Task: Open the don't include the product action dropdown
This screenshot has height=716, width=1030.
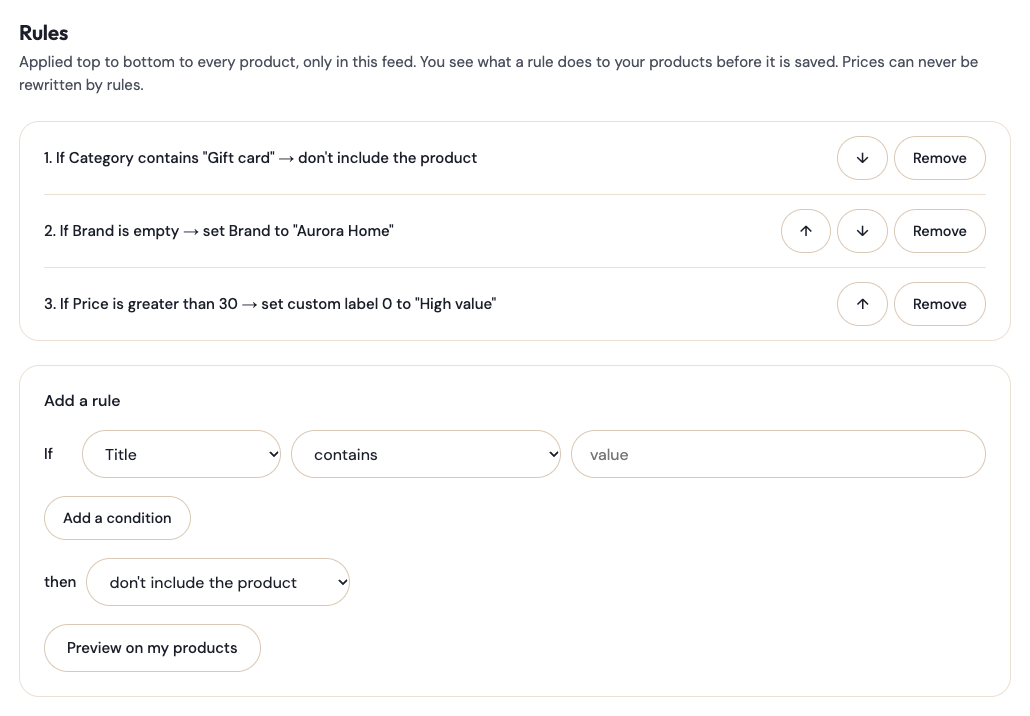Action: 217,582
